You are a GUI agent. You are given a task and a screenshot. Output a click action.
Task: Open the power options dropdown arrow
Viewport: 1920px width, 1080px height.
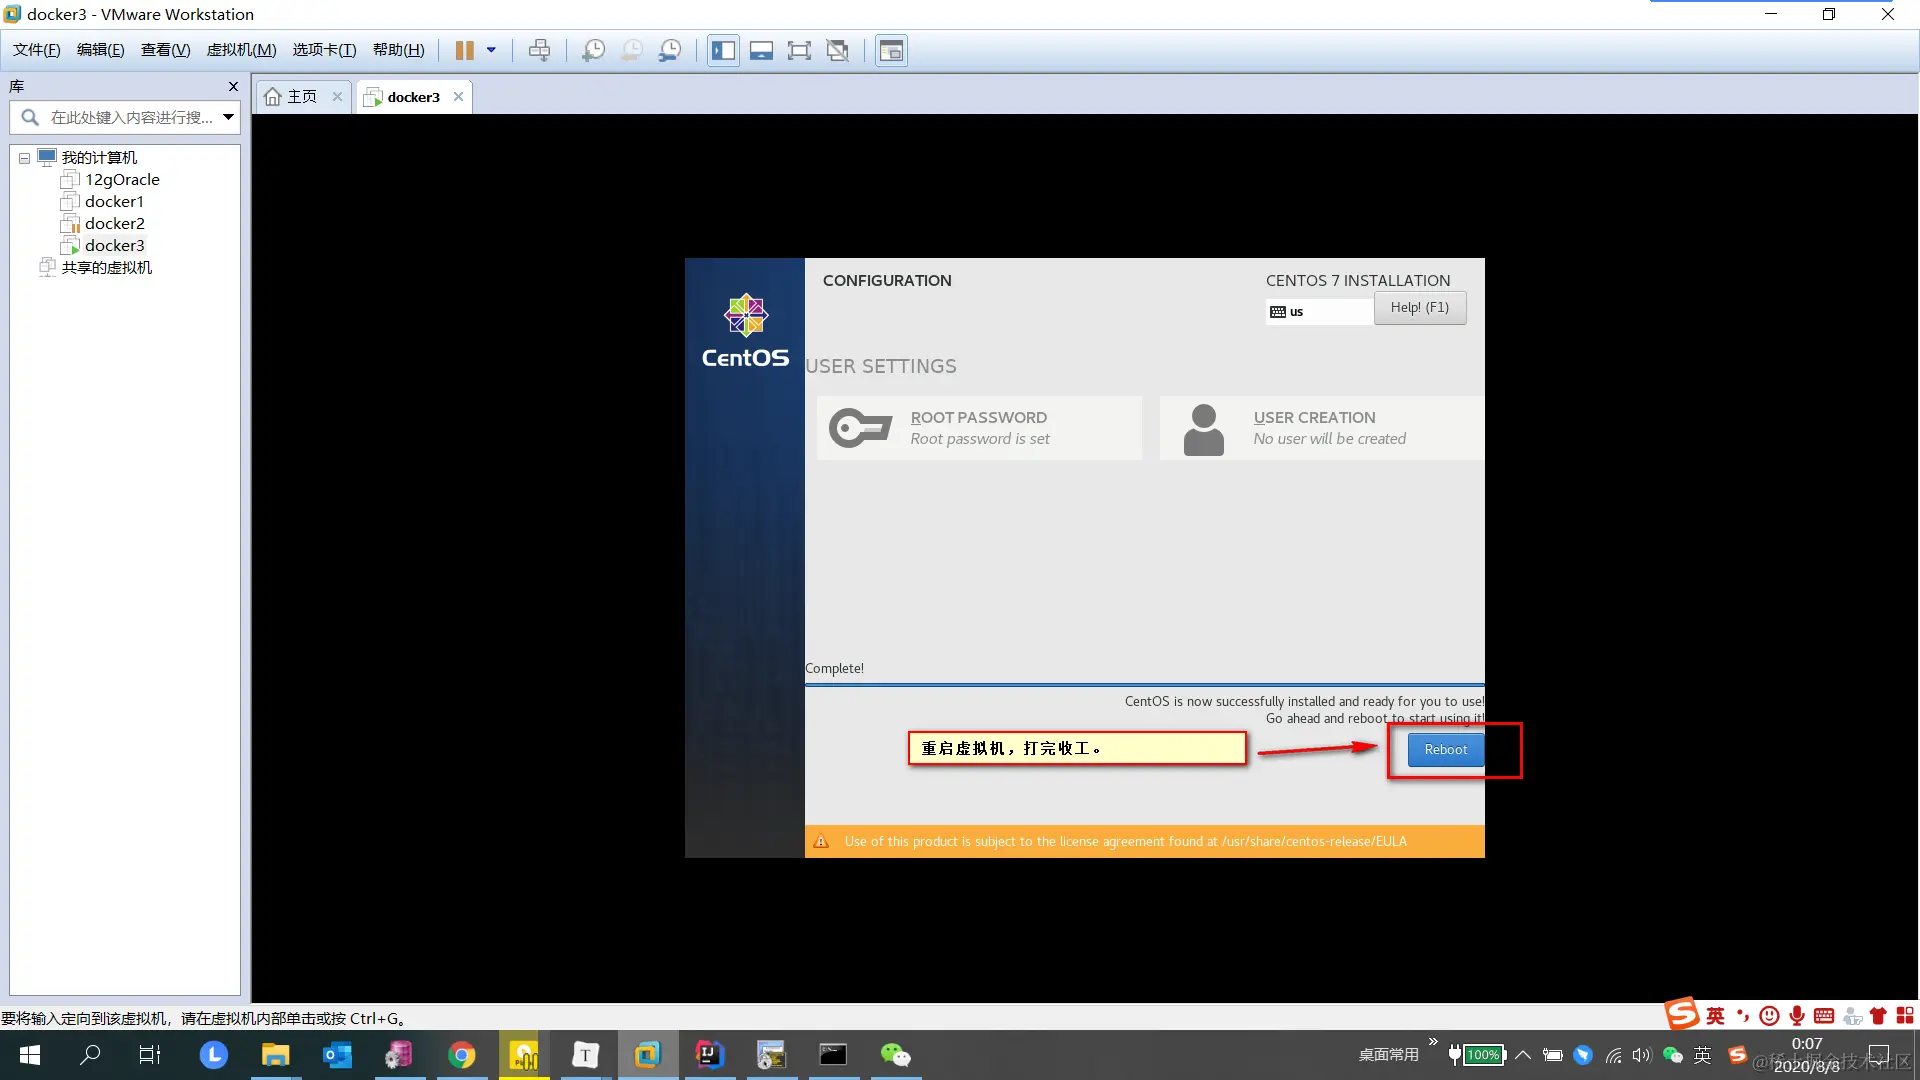click(x=491, y=50)
